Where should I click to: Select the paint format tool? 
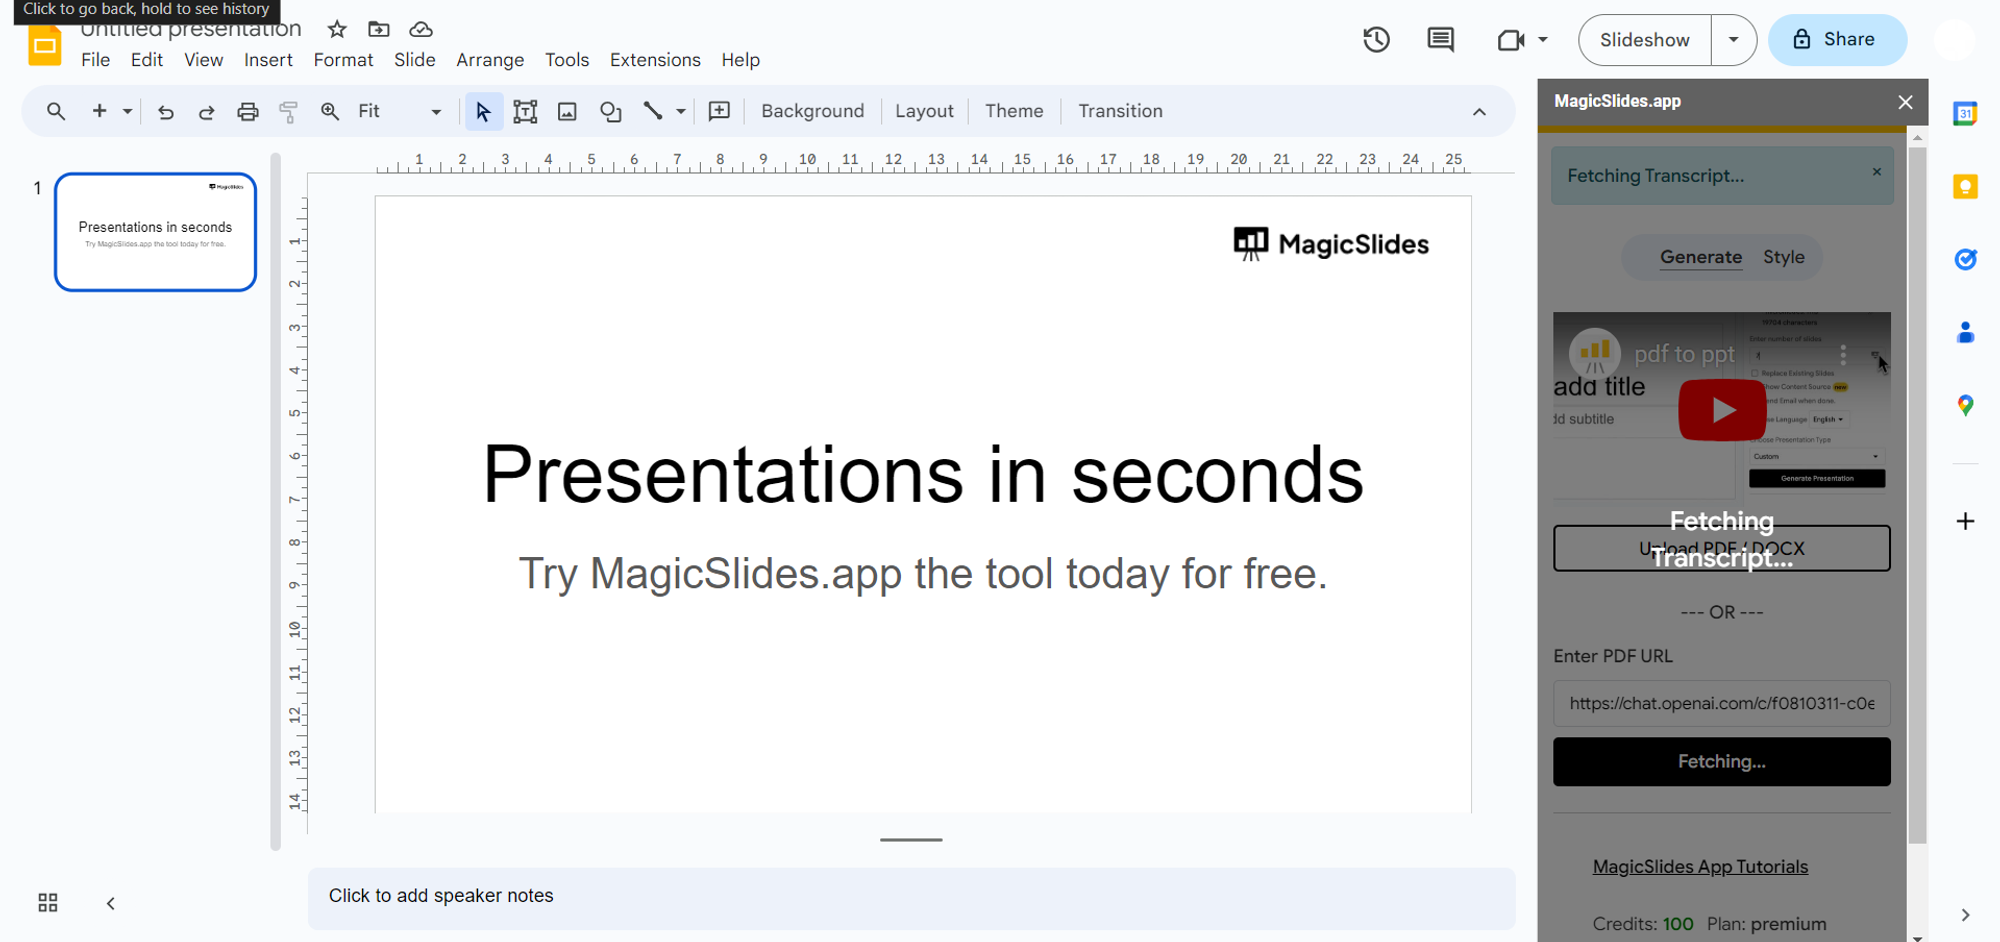(x=288, y=111)
